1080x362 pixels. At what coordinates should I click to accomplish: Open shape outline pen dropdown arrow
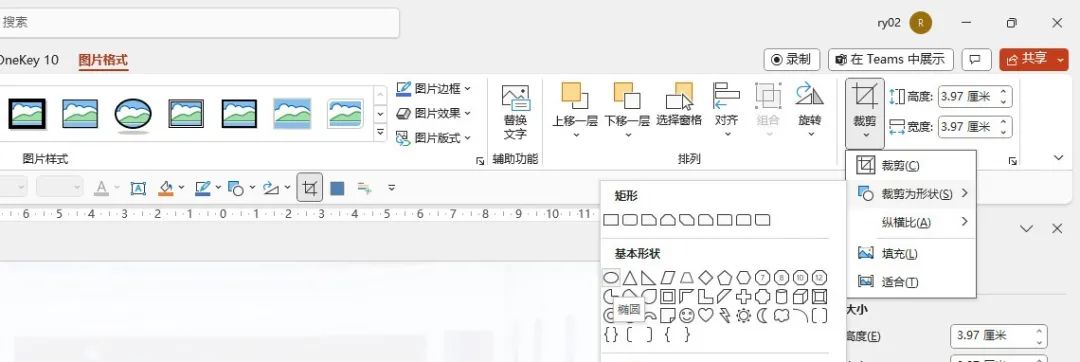tap(218, 187)
